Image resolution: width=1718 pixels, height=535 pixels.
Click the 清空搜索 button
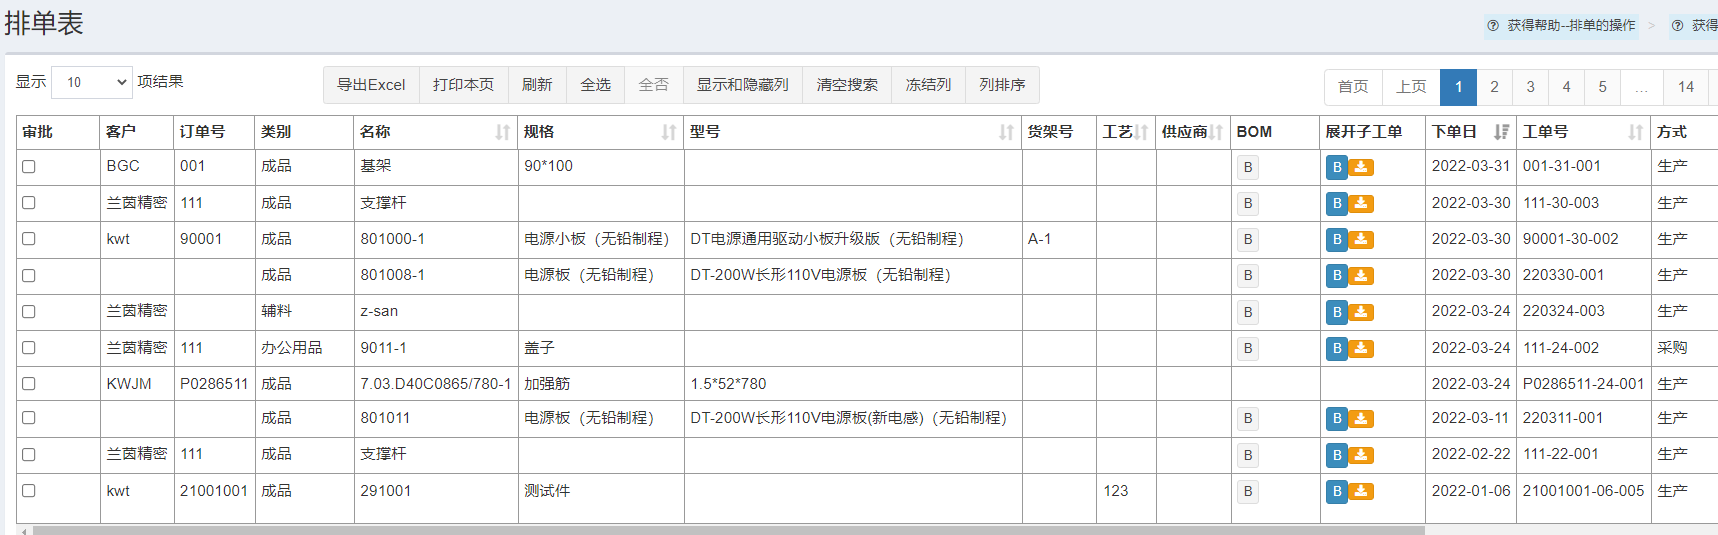click(x=846, y=85)
